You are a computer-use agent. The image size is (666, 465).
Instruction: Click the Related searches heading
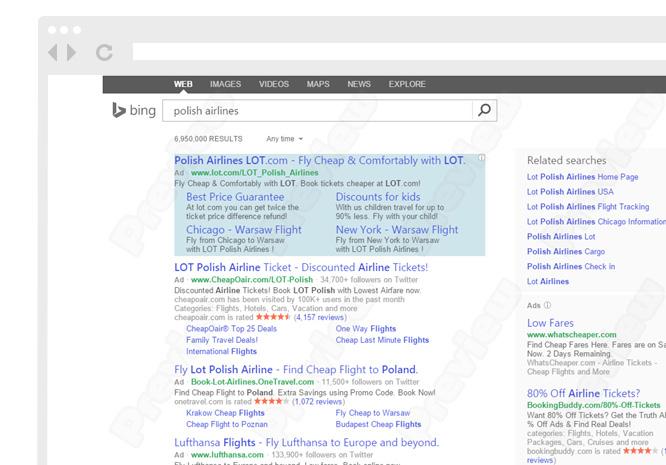click(567, 161)
